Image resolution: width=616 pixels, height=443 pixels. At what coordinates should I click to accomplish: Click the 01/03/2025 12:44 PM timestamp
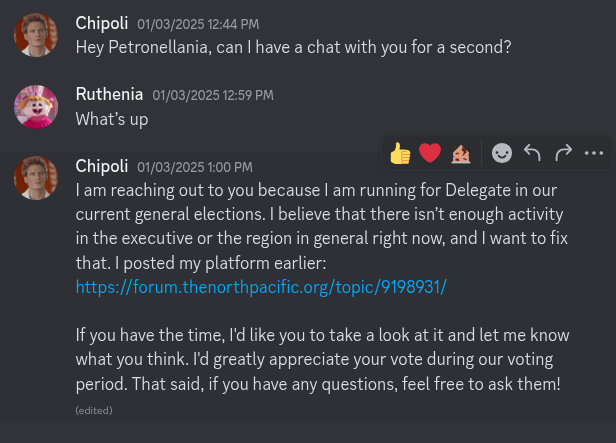click(x=198, y=24)
